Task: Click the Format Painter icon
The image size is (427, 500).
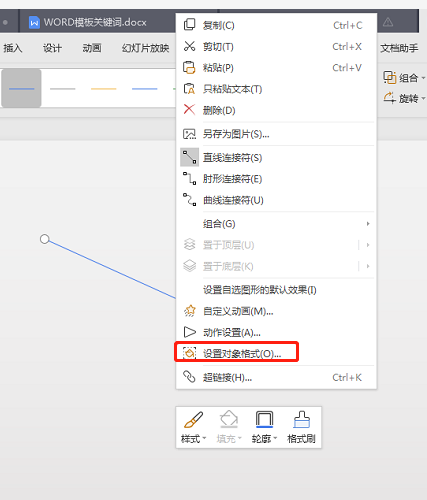Action: [302, 419]
